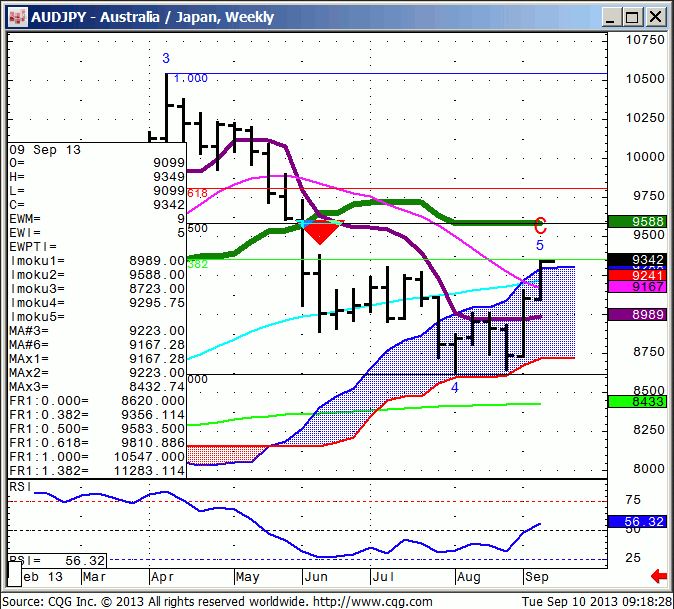
Task: Select Elliott wave label 3 at the top
Action: [166, 59]
